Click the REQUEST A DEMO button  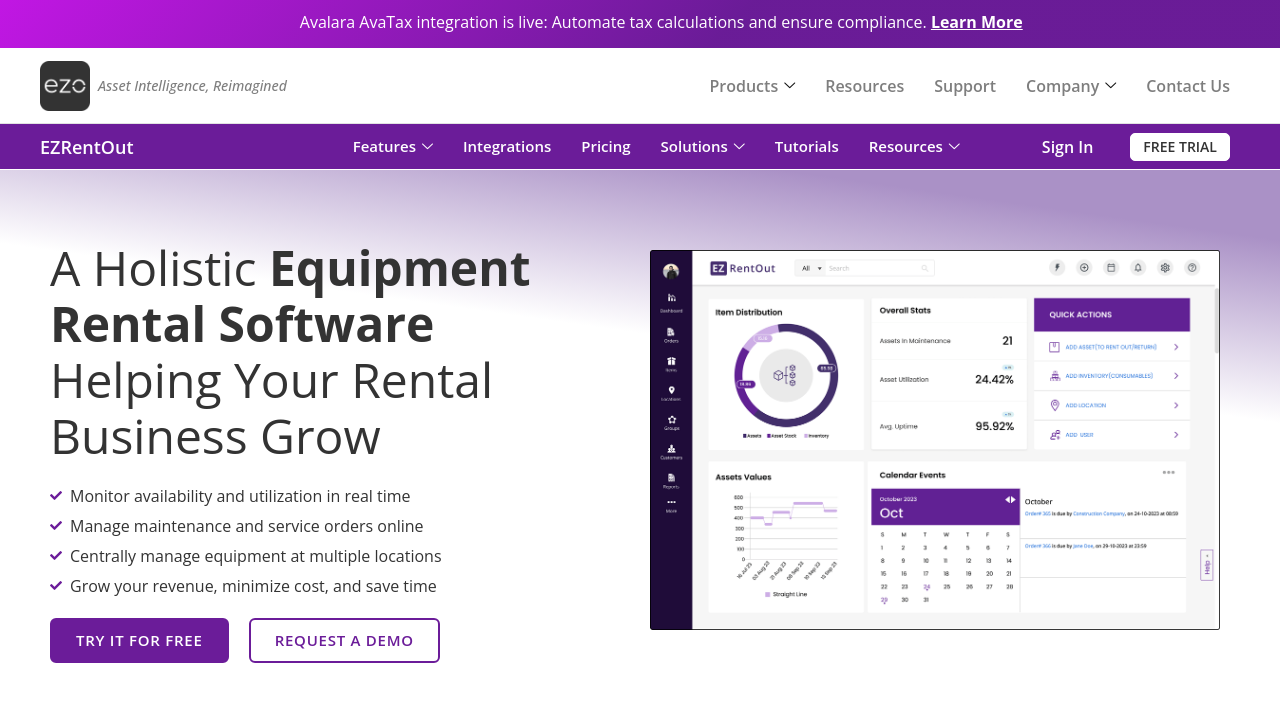pyautogui.click(x=344, y=640)
